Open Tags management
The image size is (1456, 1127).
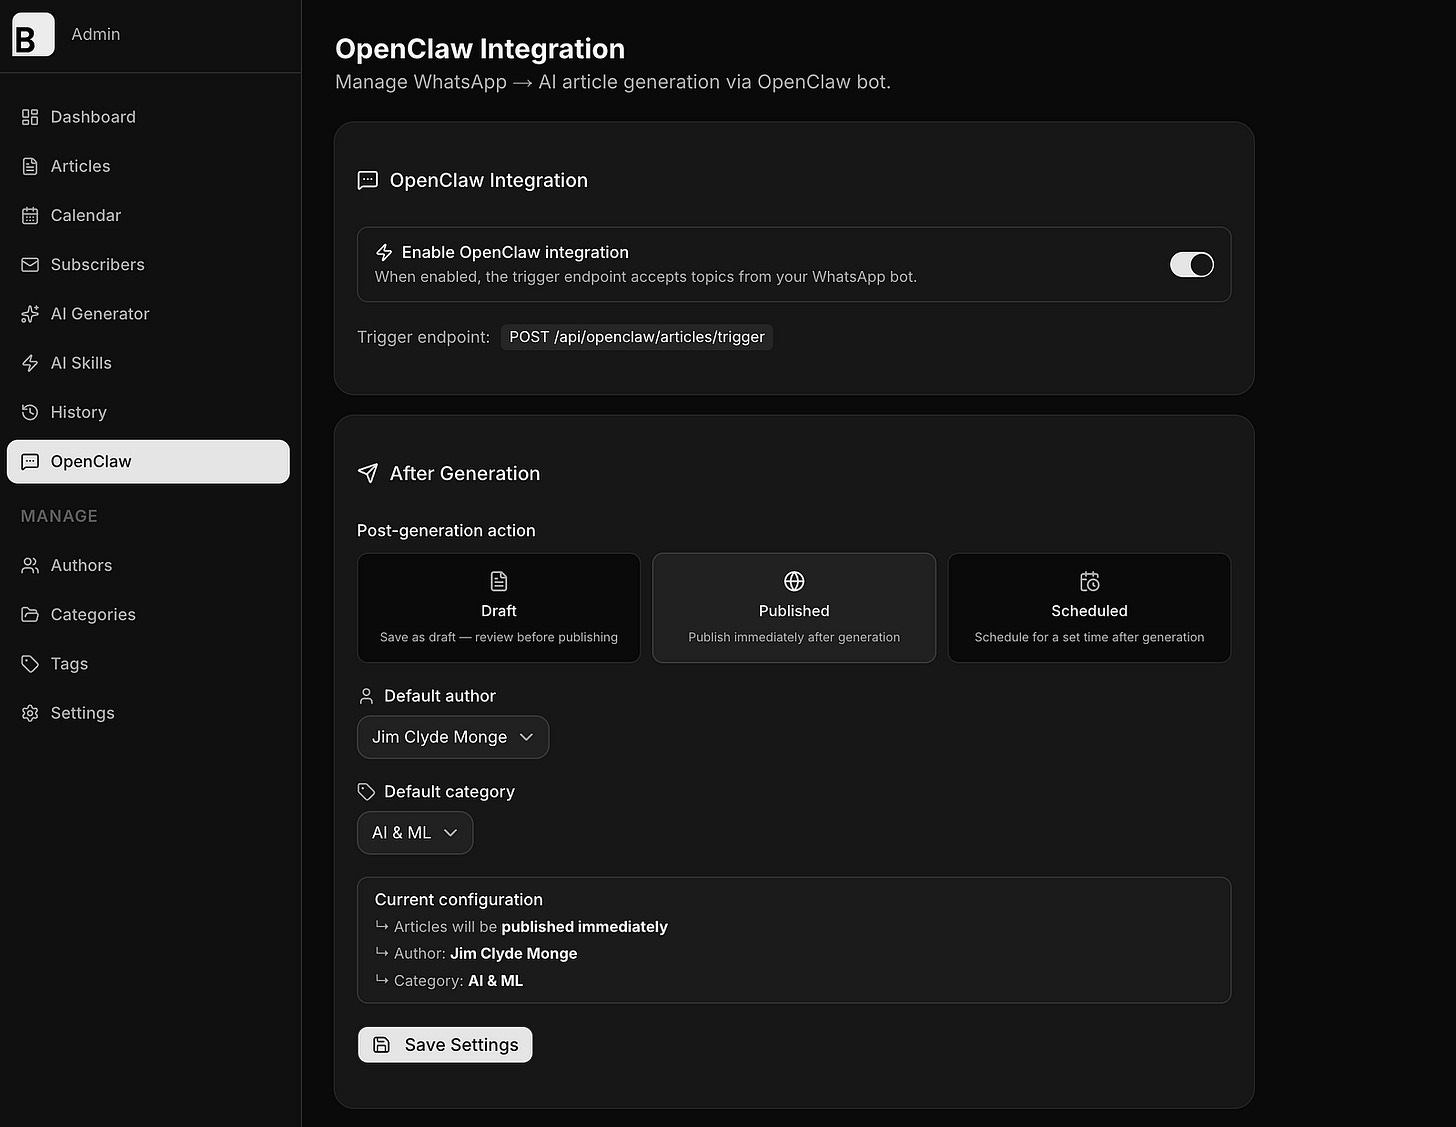(148, 664)
